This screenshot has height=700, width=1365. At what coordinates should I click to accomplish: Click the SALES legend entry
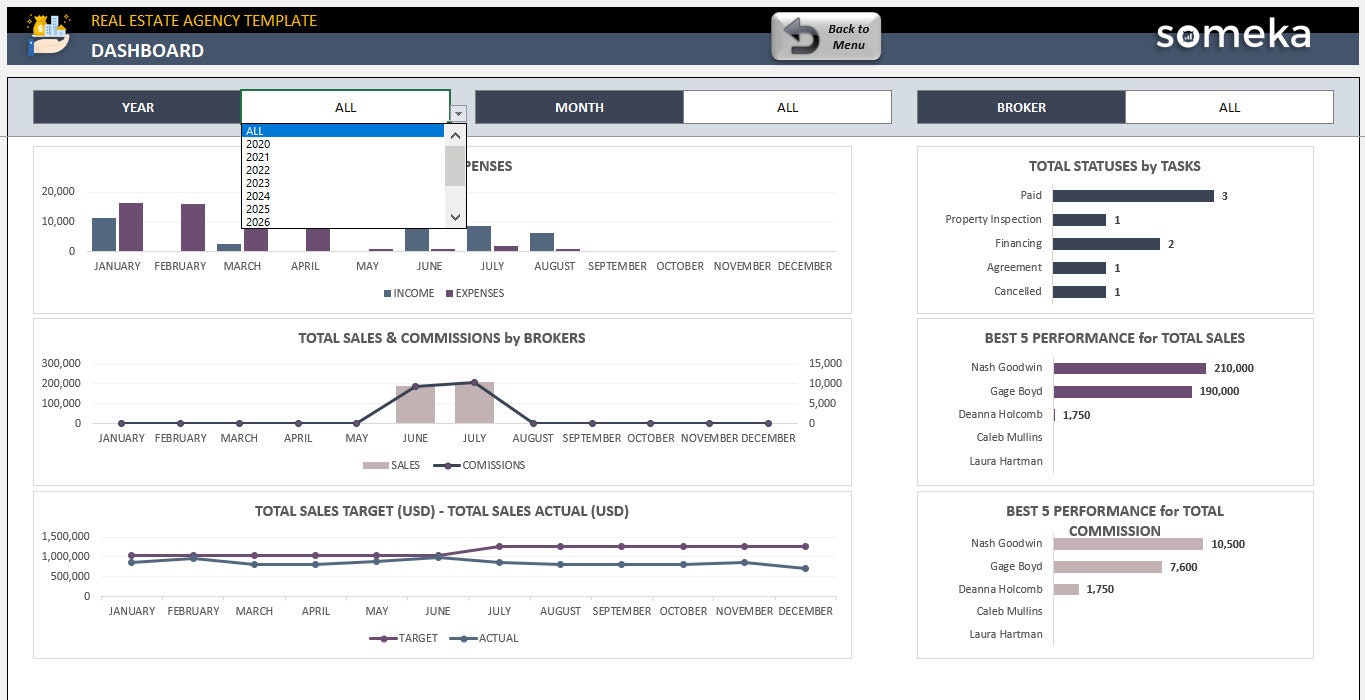(x=391, y=465)
